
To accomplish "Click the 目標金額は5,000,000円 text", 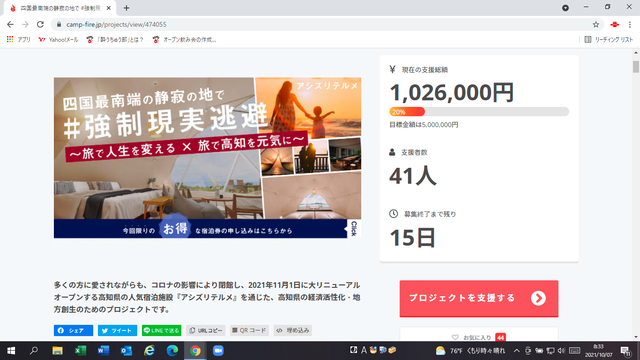I will point(424,124).
